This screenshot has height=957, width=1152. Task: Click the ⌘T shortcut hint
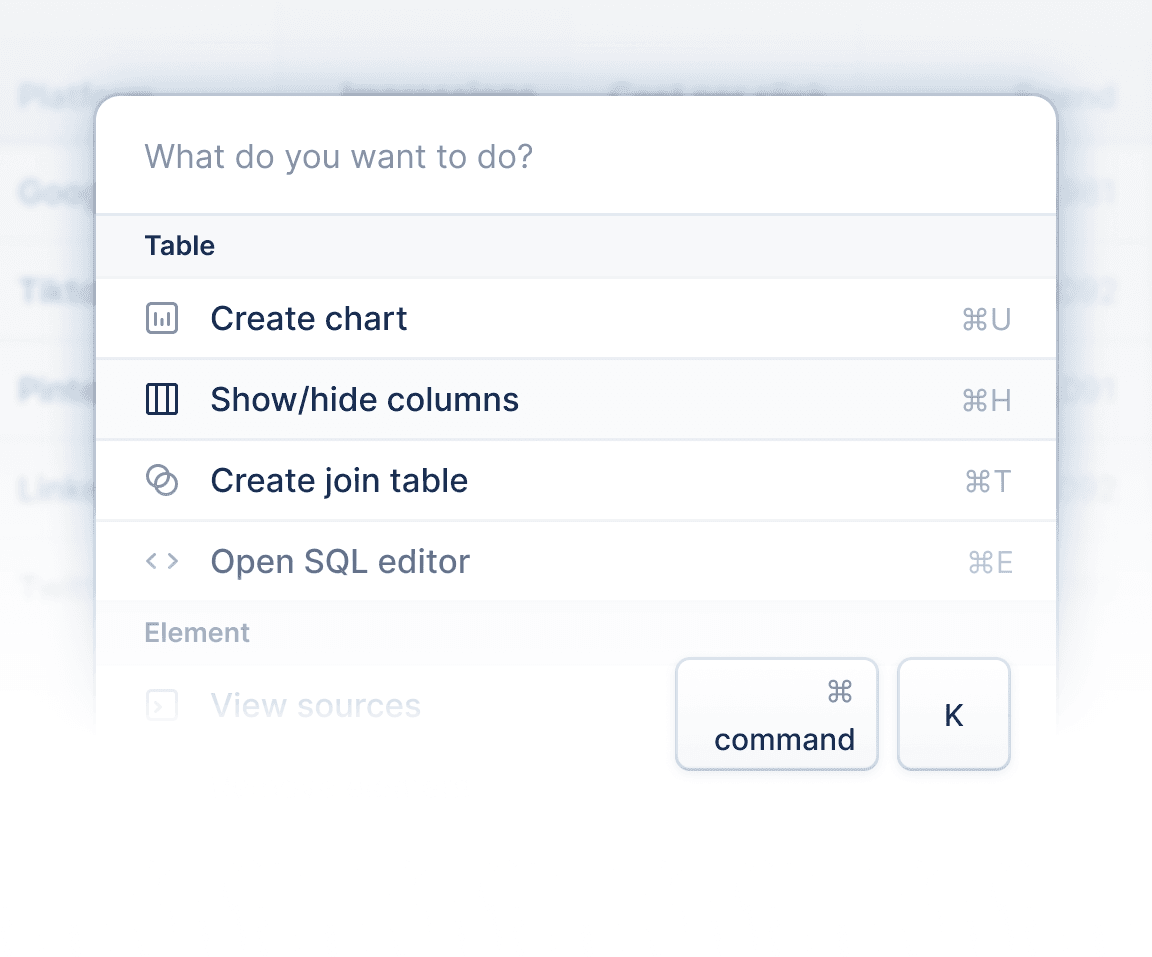pyautogui.click(x=987, y=482)
